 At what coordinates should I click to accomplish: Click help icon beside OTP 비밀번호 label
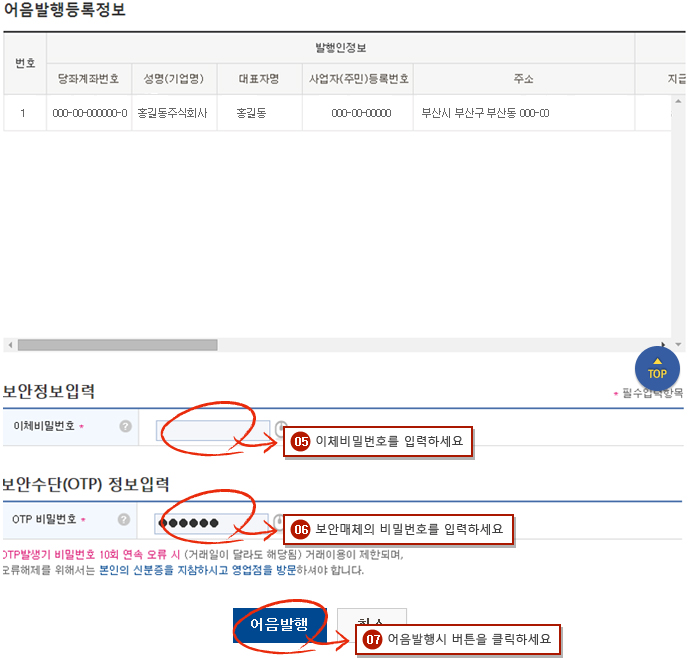(125, 519)
